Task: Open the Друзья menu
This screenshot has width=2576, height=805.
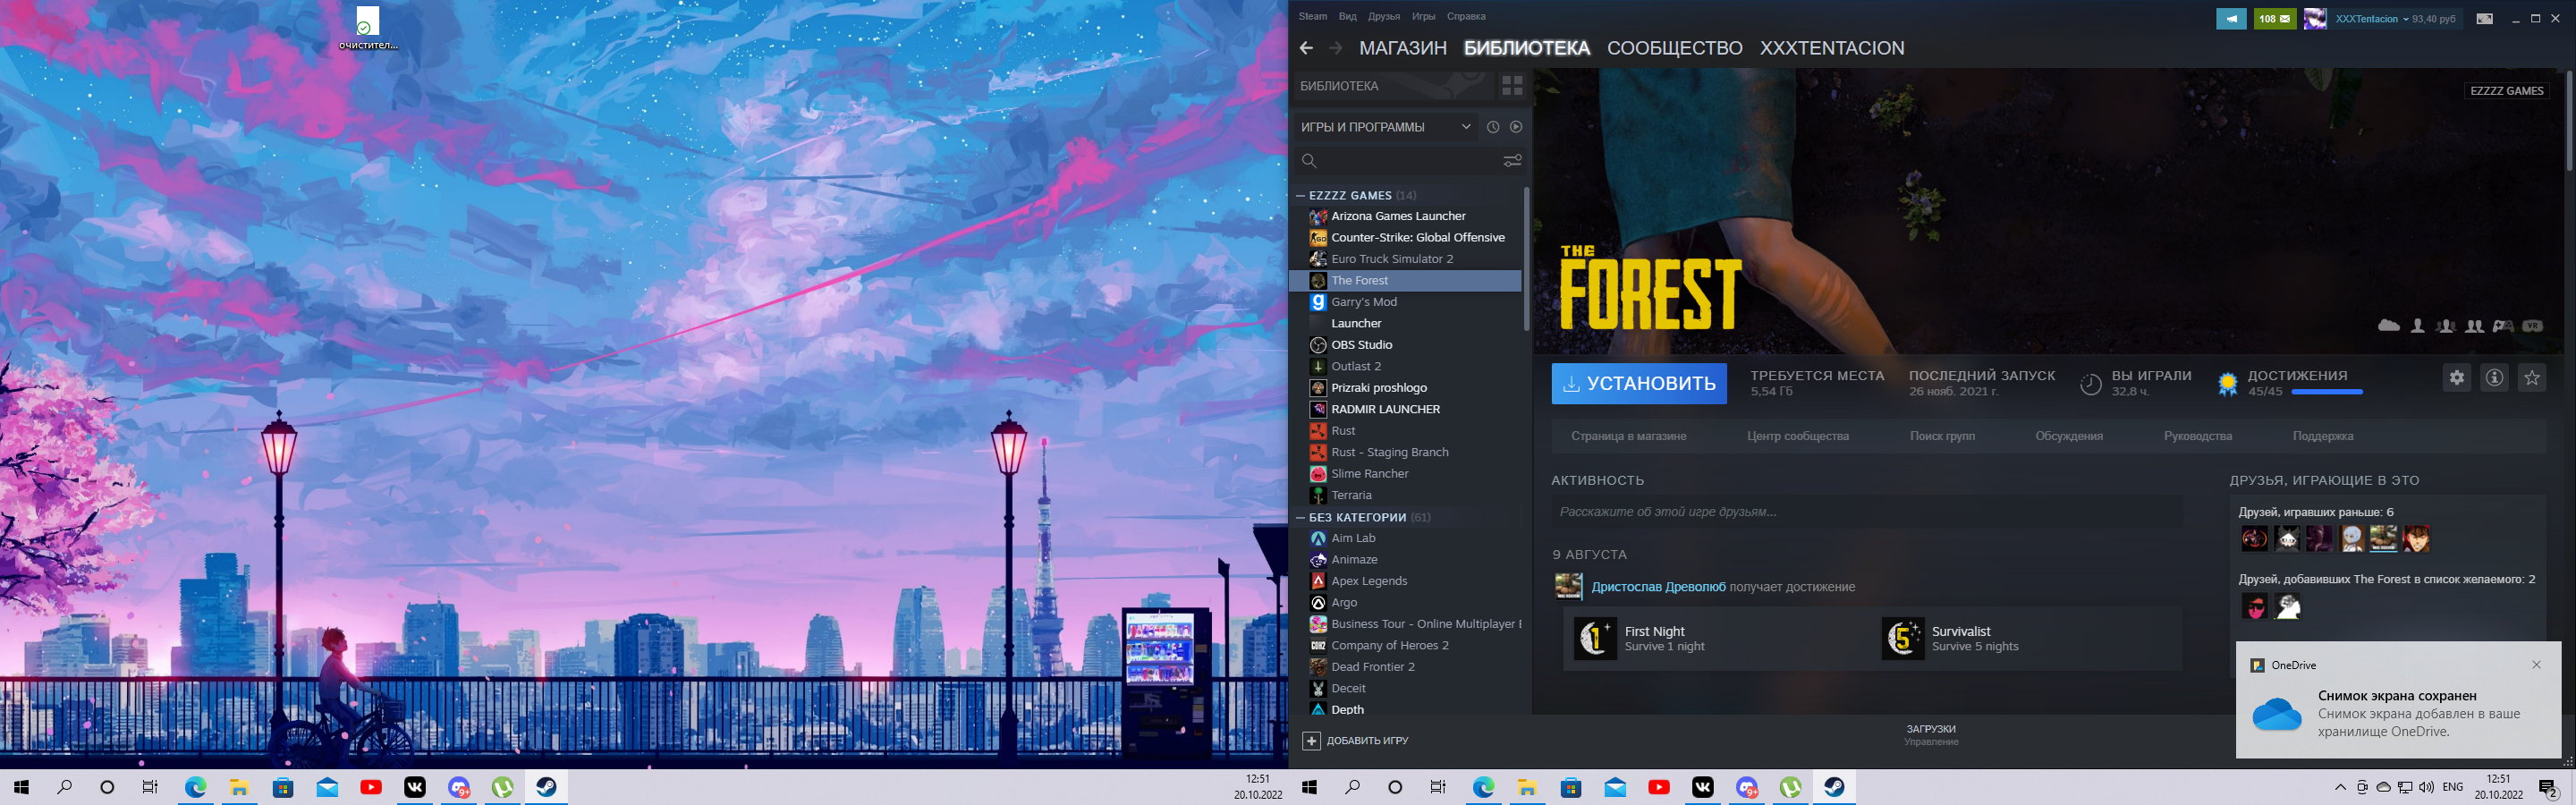Action: pyautogui.click(x=1384, y=16)
